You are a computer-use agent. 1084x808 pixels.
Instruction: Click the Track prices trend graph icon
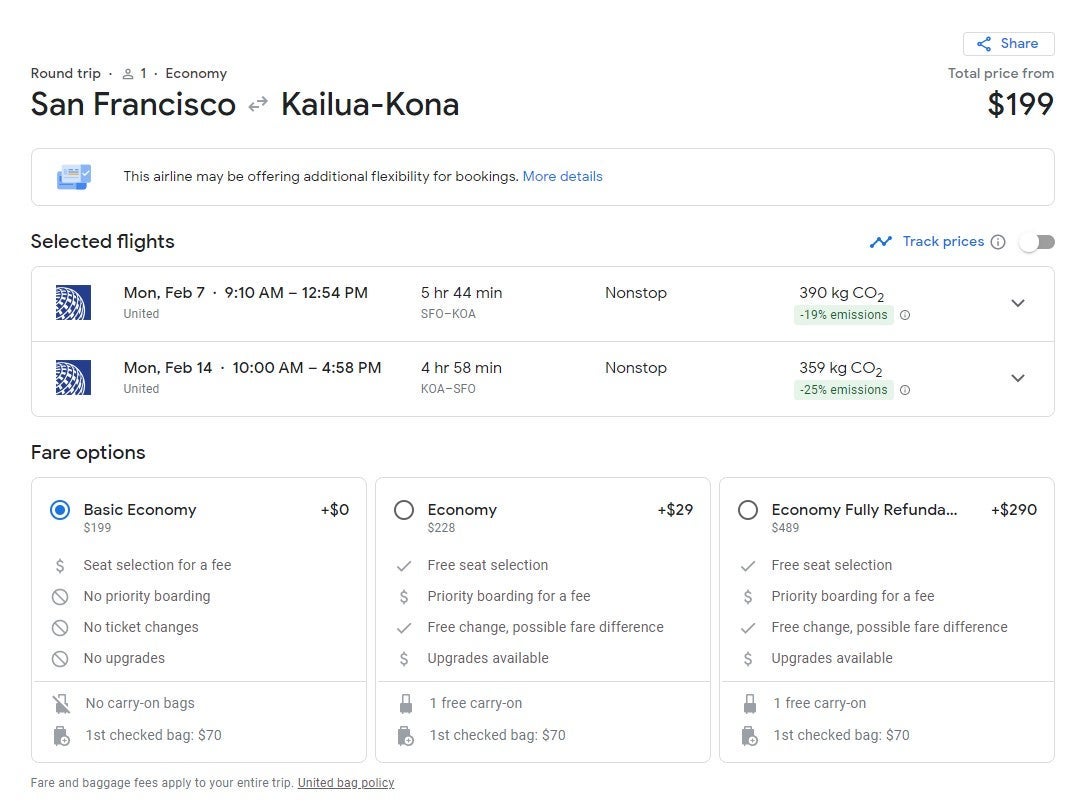click(880, 242)
